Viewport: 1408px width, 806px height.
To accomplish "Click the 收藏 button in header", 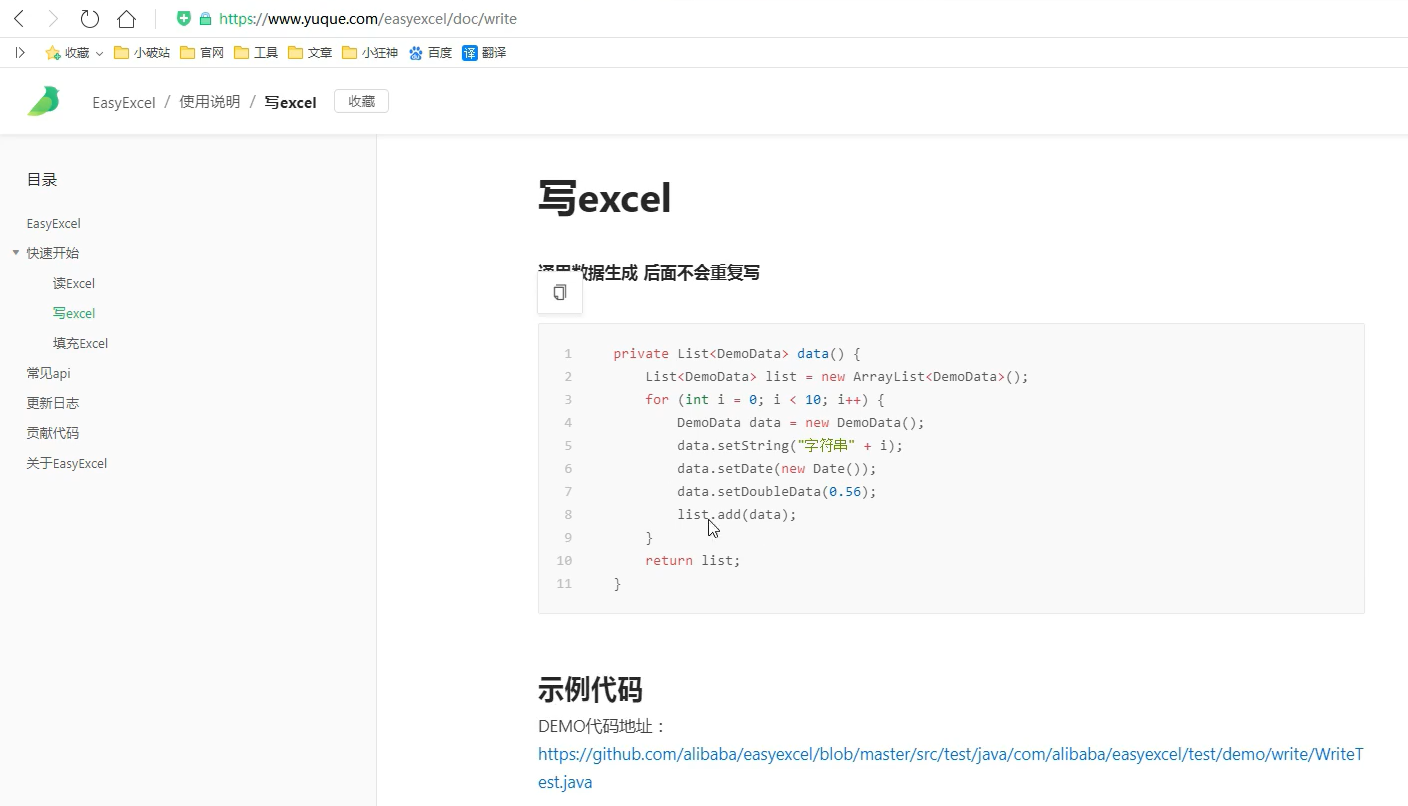I will coord(361,101).
